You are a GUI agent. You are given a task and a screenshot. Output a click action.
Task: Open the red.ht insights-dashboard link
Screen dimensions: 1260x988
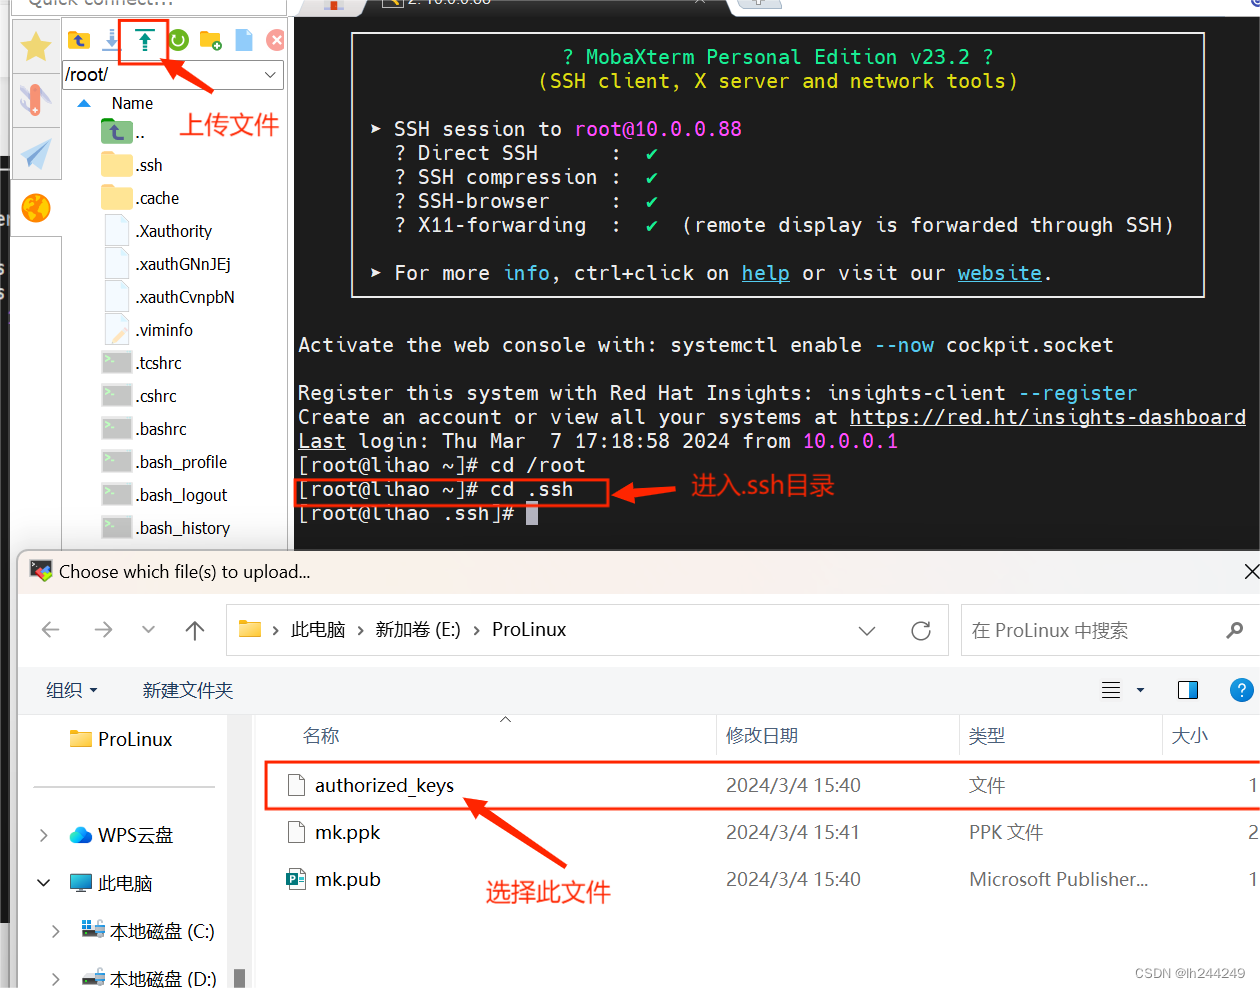(x=1047, y=417)
